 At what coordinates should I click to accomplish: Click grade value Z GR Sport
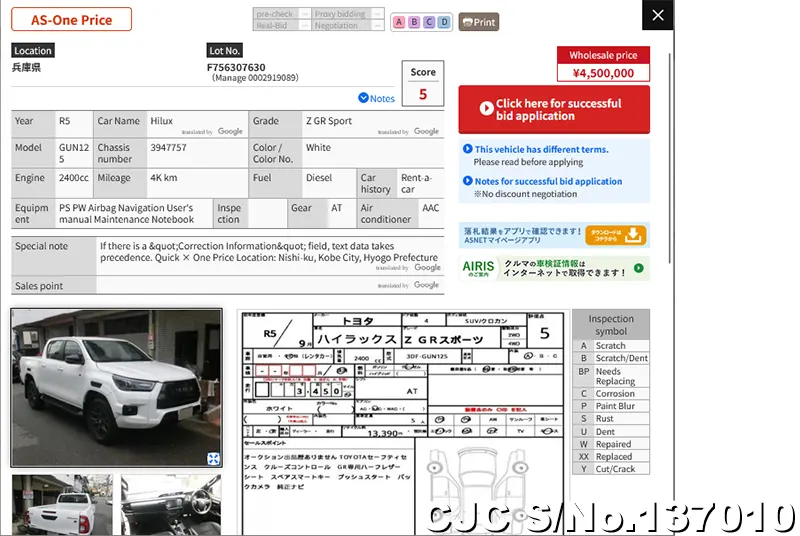click(x=329, y=121)
